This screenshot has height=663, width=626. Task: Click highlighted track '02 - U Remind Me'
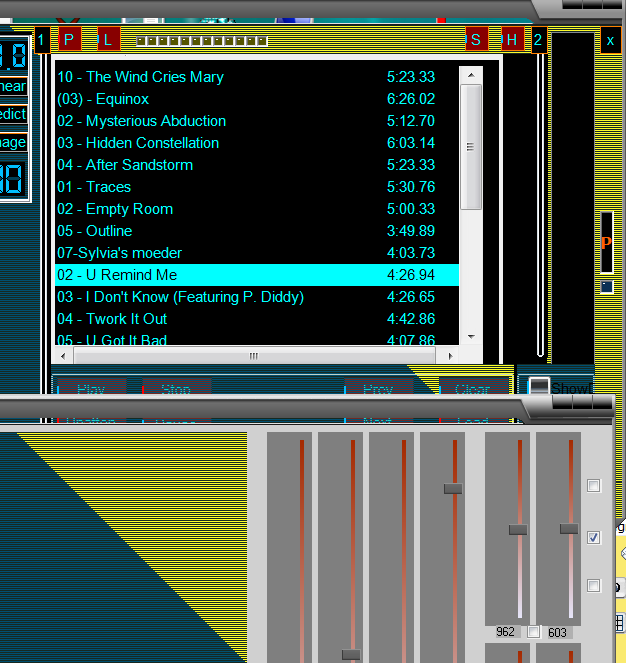point(257,275)
